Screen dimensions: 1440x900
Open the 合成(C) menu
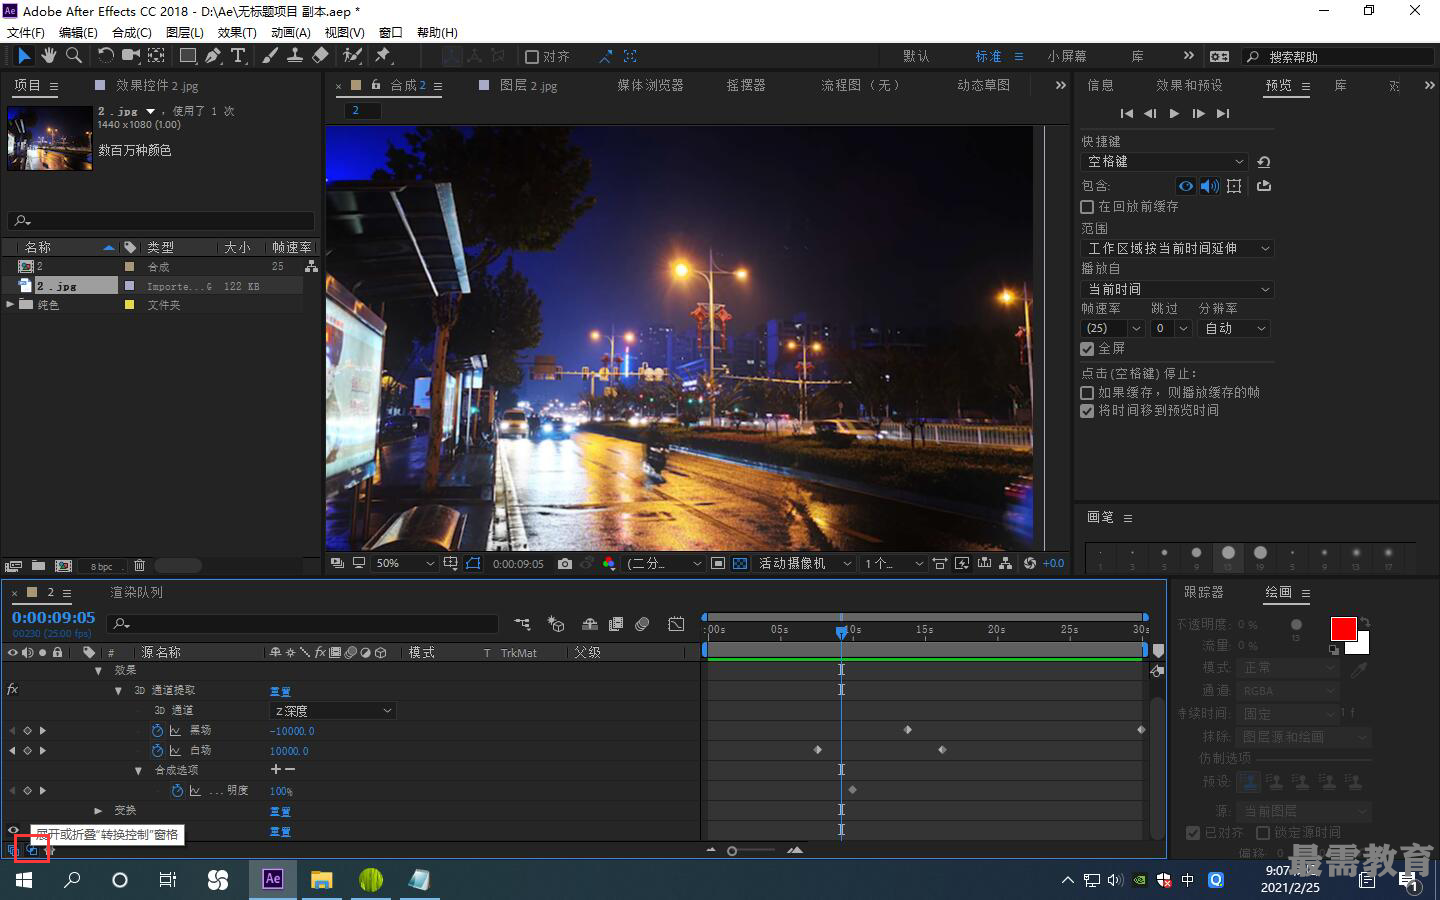pos(132,32)
